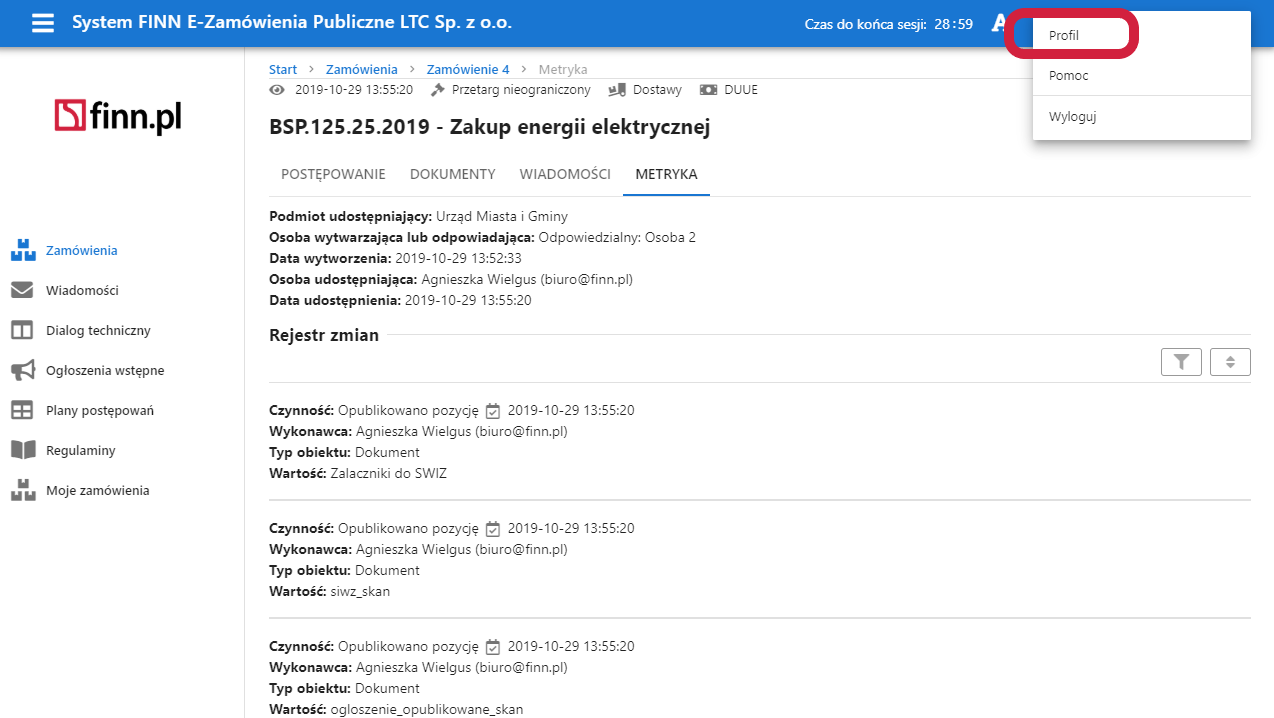Viewport: 1274px width, 718px height.
Task: Go to Zamówienia in breadcrumb
Action: (362, 69)
